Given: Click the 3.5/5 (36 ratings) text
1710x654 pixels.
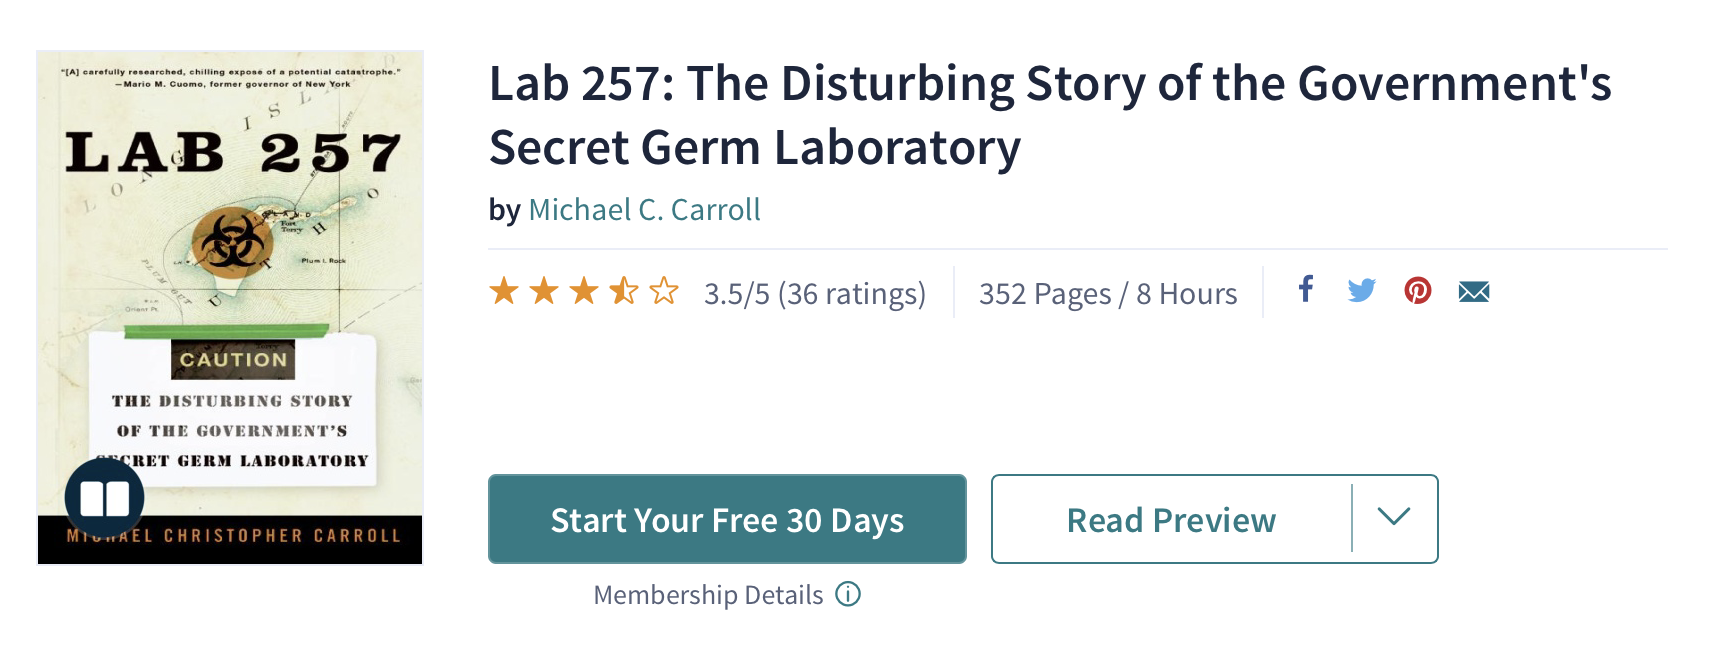Looking at the screenshot, I should (x=814, y=294).
